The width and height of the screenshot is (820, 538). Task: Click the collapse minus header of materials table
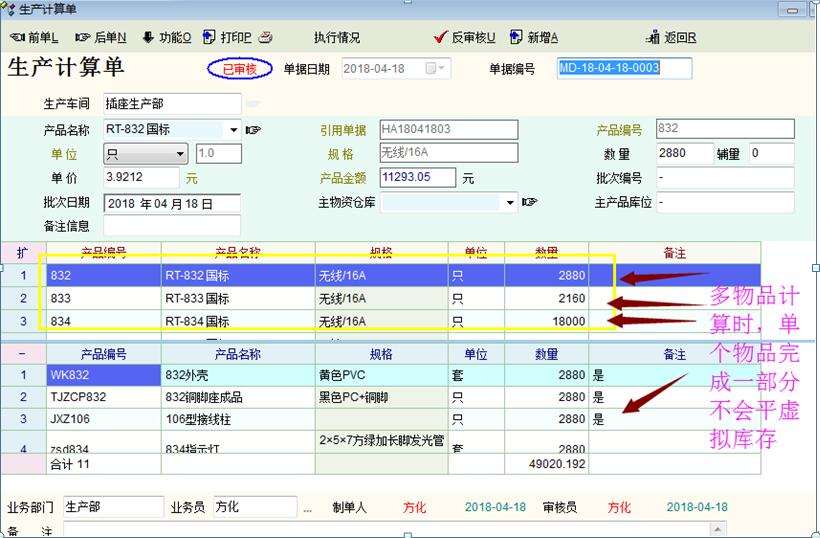(22, 354)
